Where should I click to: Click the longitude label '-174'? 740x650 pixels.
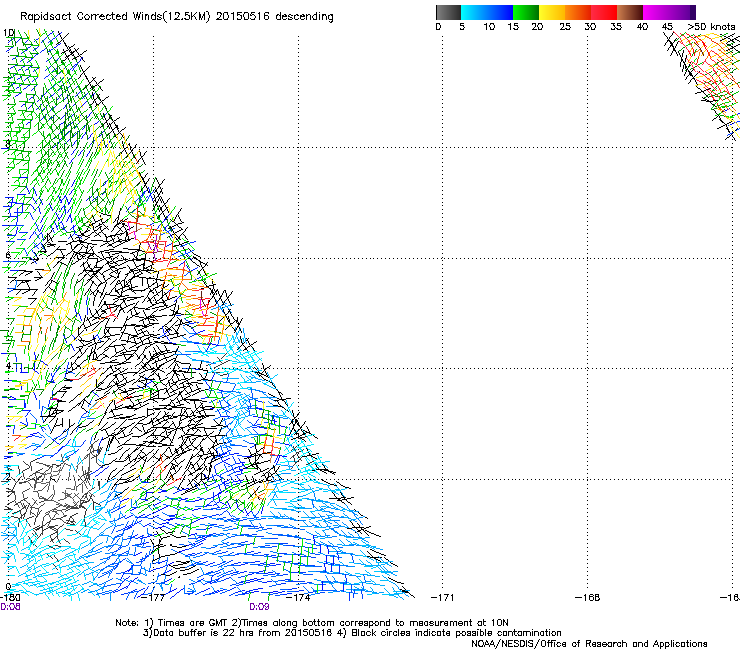click(x=299, y=598)
